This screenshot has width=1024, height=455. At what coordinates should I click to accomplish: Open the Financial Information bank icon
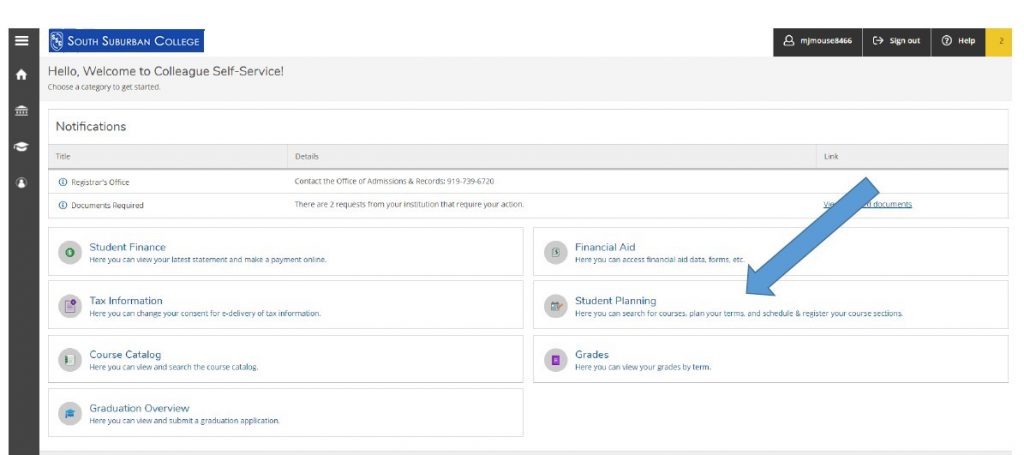click(x=21, y=111)
